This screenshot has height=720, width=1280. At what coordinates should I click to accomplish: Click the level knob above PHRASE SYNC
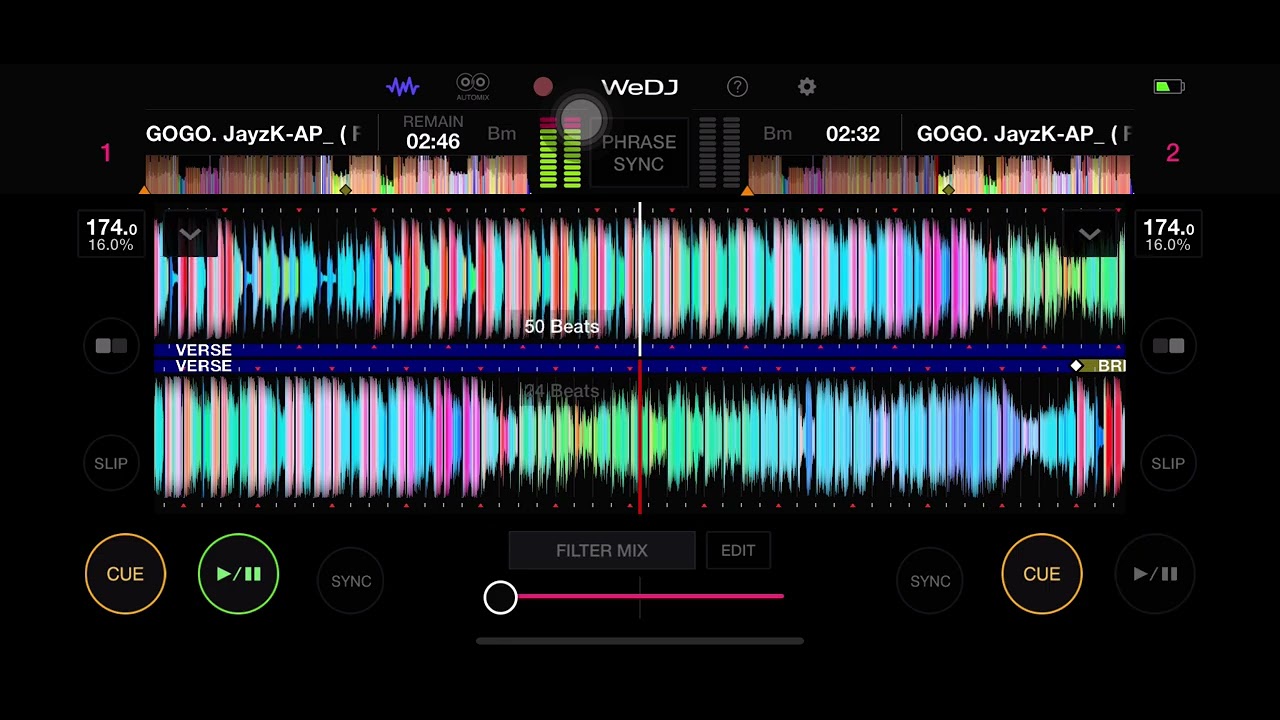point(581,119)
